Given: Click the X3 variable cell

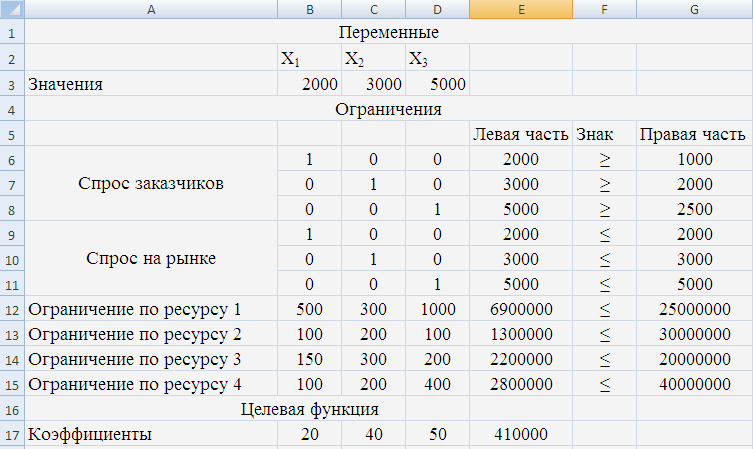Looking at the screenshot, I should pos(437,59).
